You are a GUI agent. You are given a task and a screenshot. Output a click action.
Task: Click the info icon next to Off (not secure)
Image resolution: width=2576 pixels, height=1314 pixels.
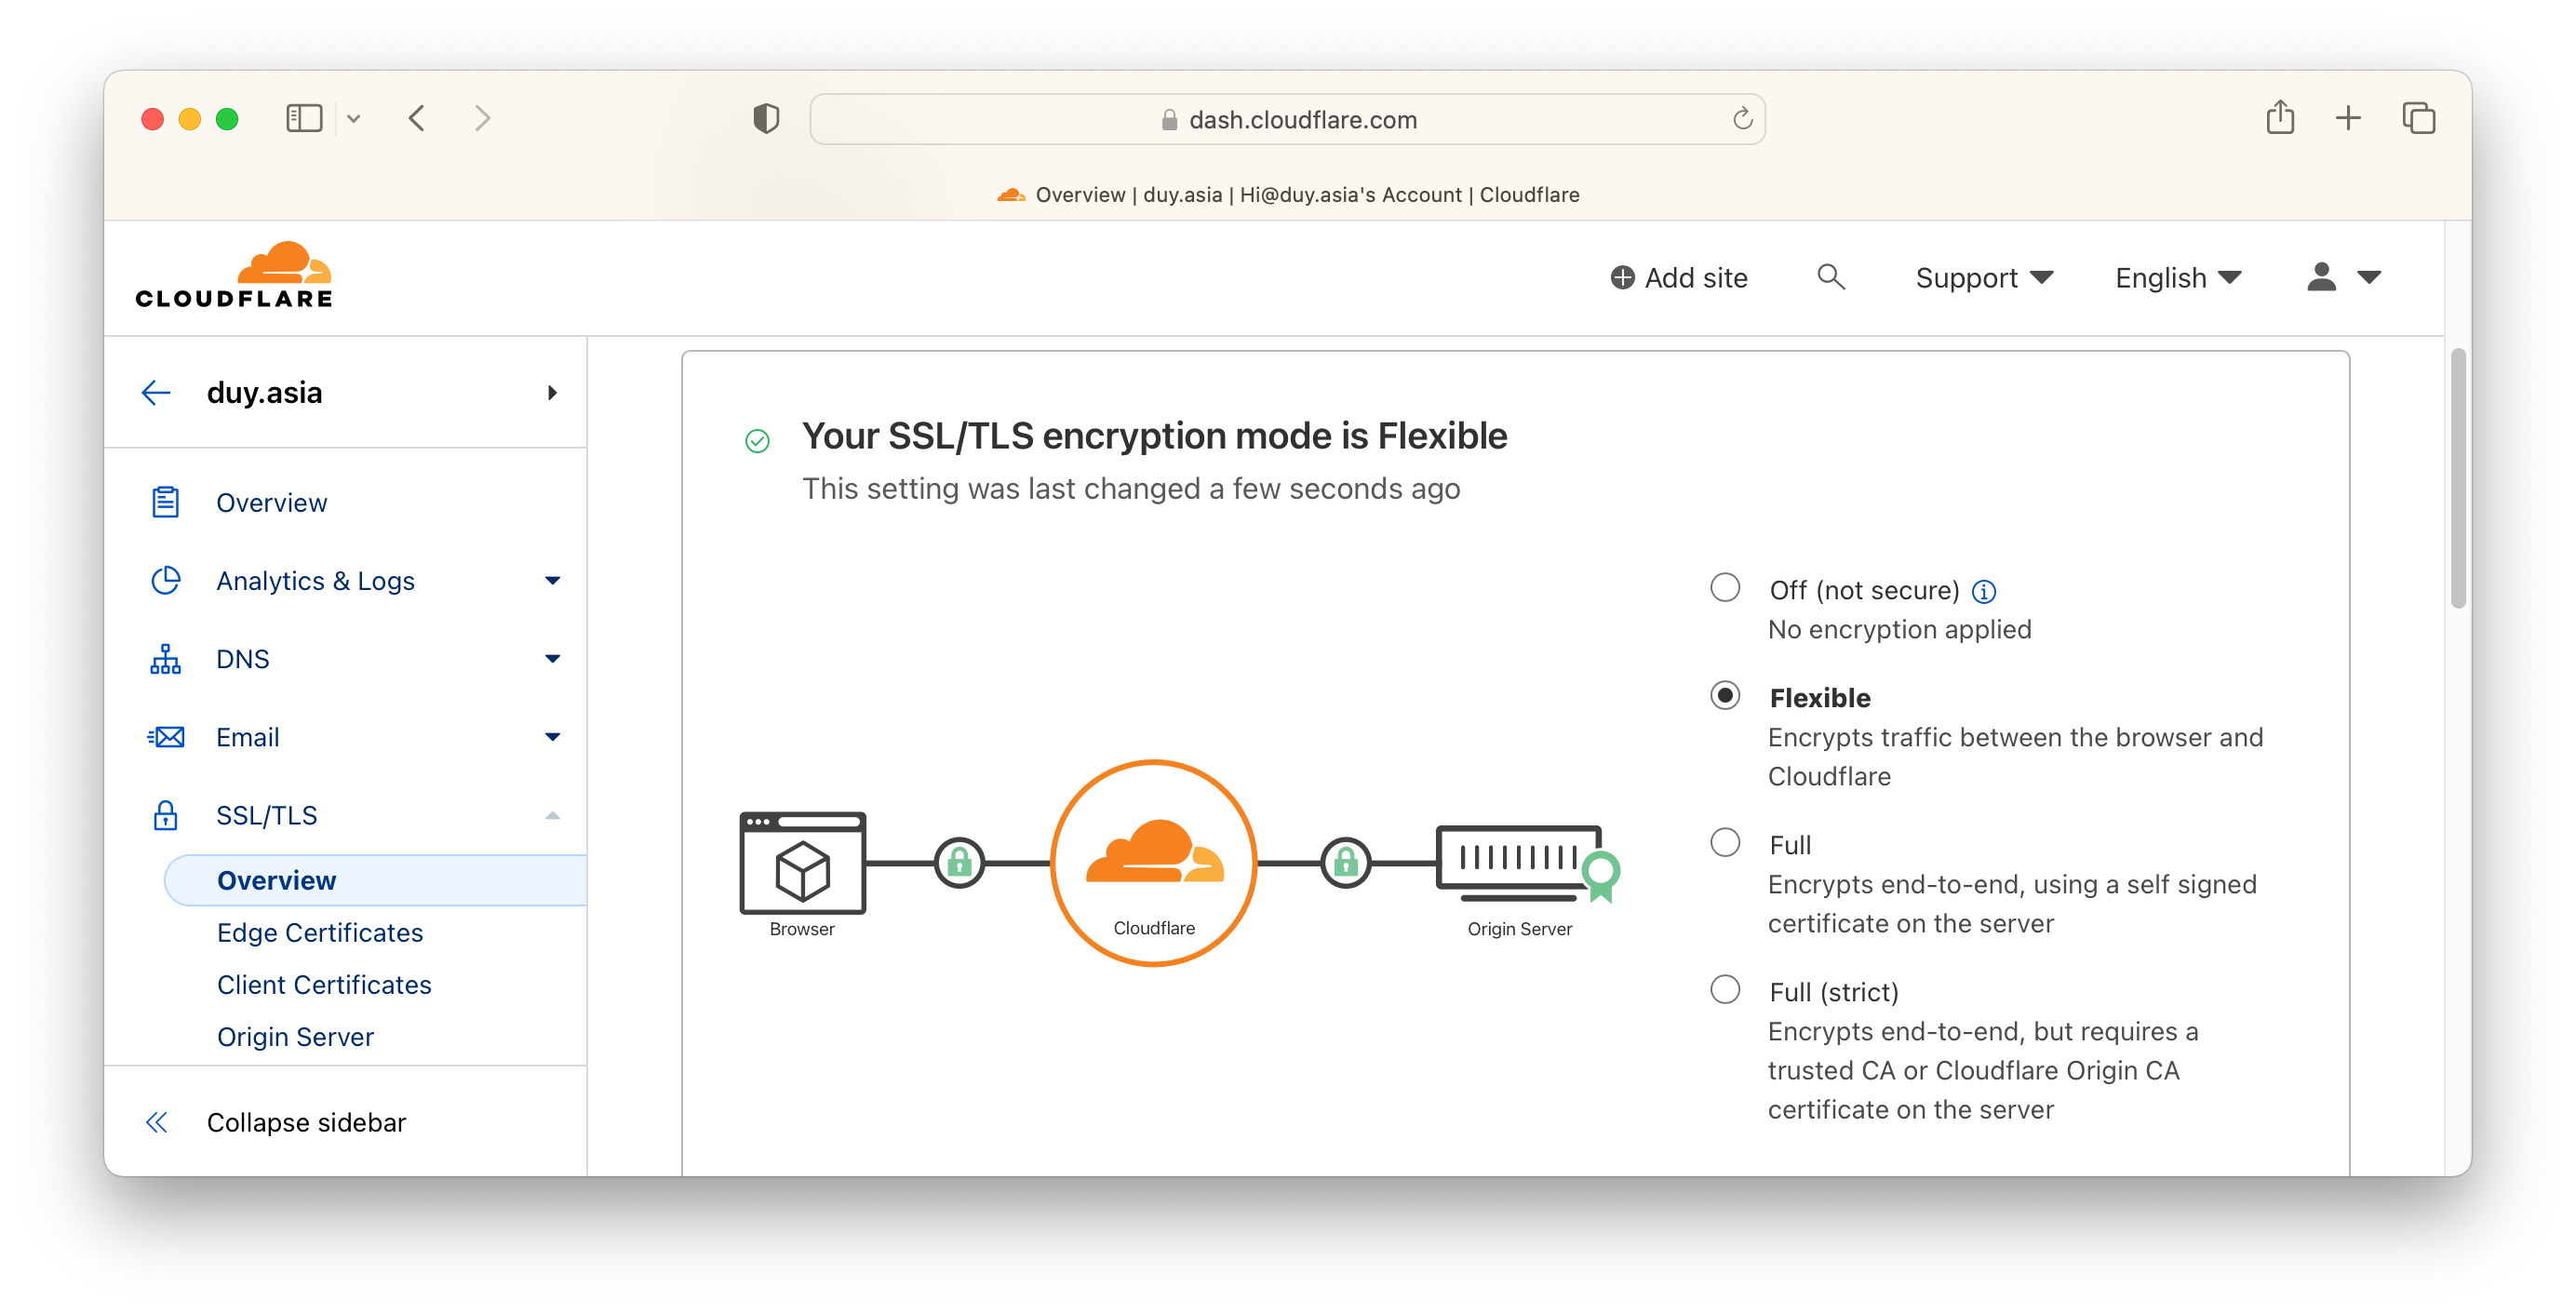[x=1983, y=590]
